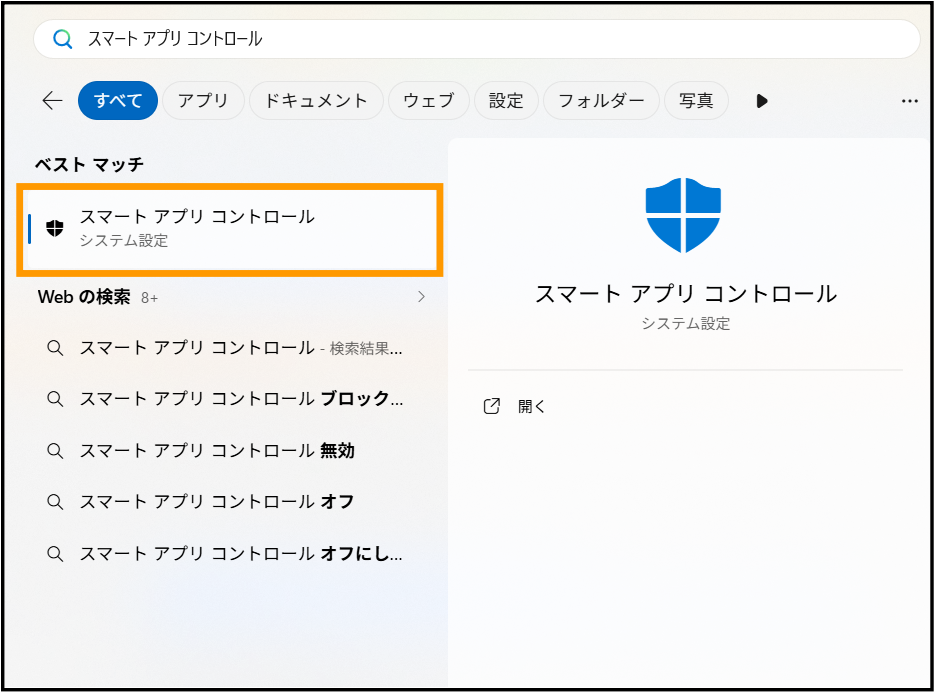Click the search field containing スマート アプリ コントロール
935x692 pixels.
tap(476, 39)
